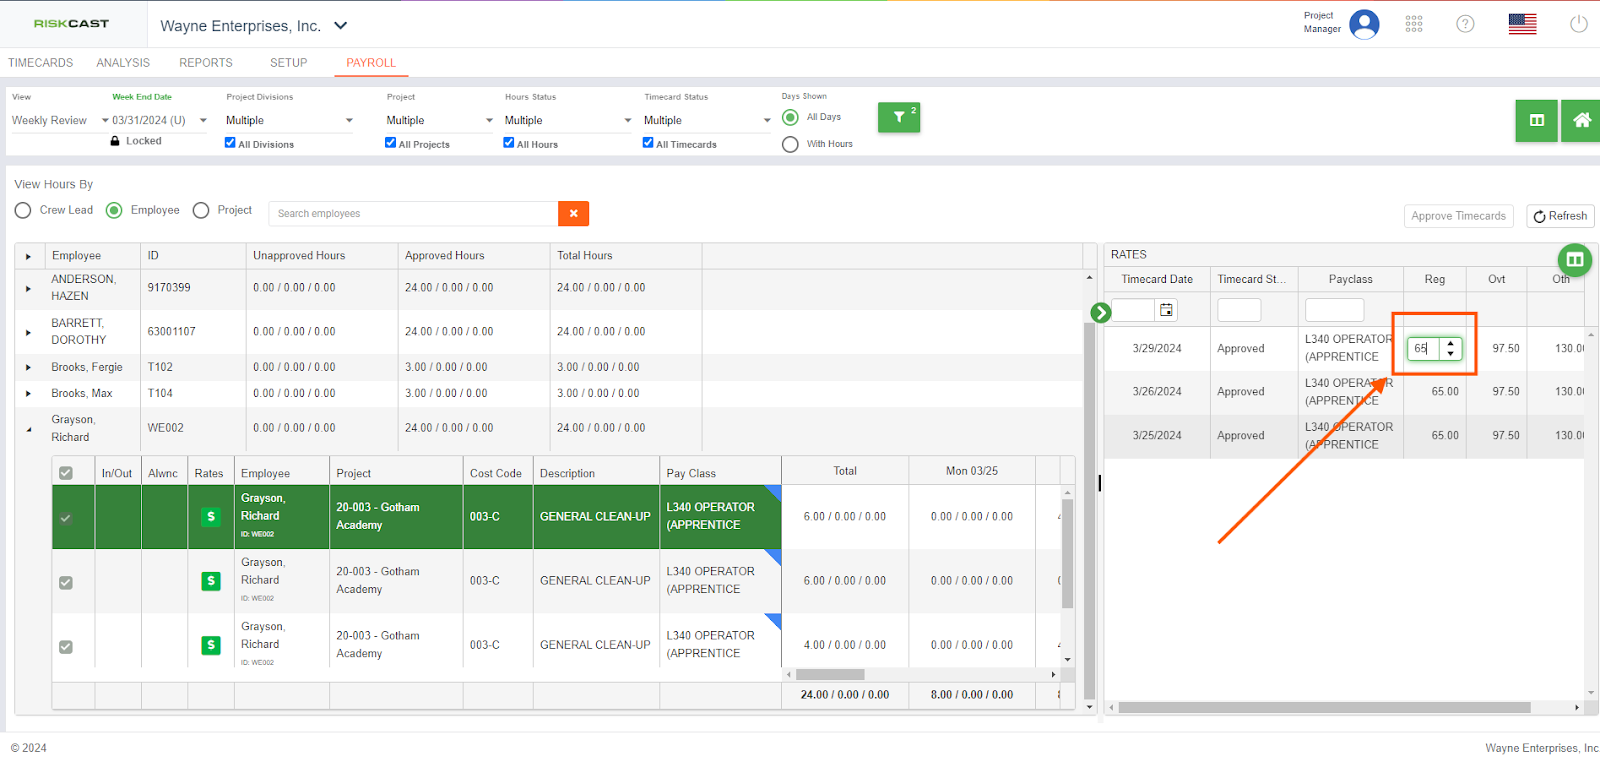Screen dimensions: 1600x762
Task: Open the Week End Date dropdown
Action: (159, 120)
